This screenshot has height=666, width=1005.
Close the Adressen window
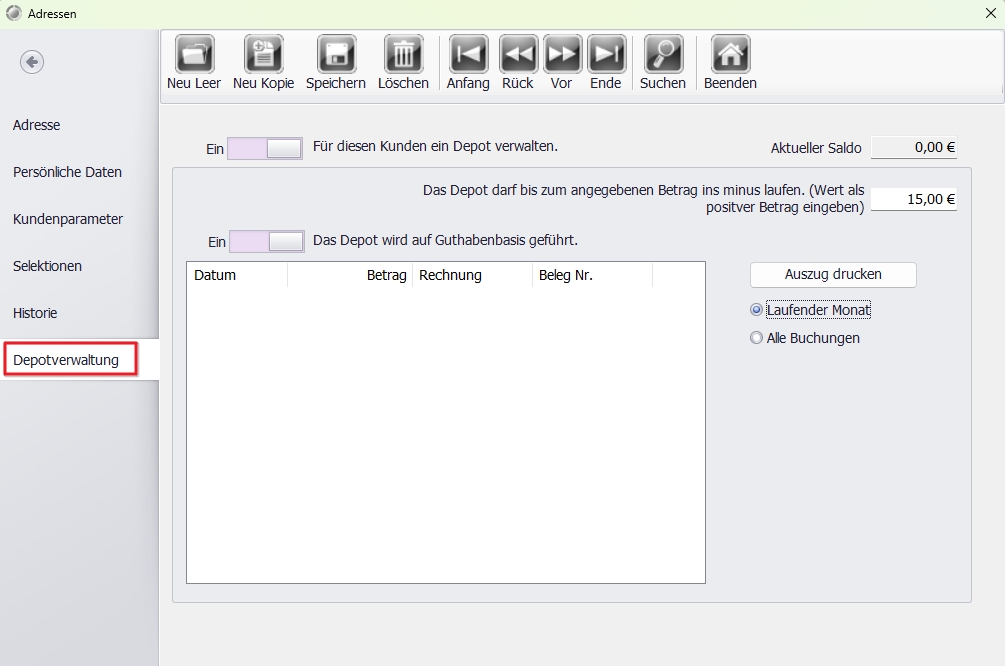tap(990, 13)
